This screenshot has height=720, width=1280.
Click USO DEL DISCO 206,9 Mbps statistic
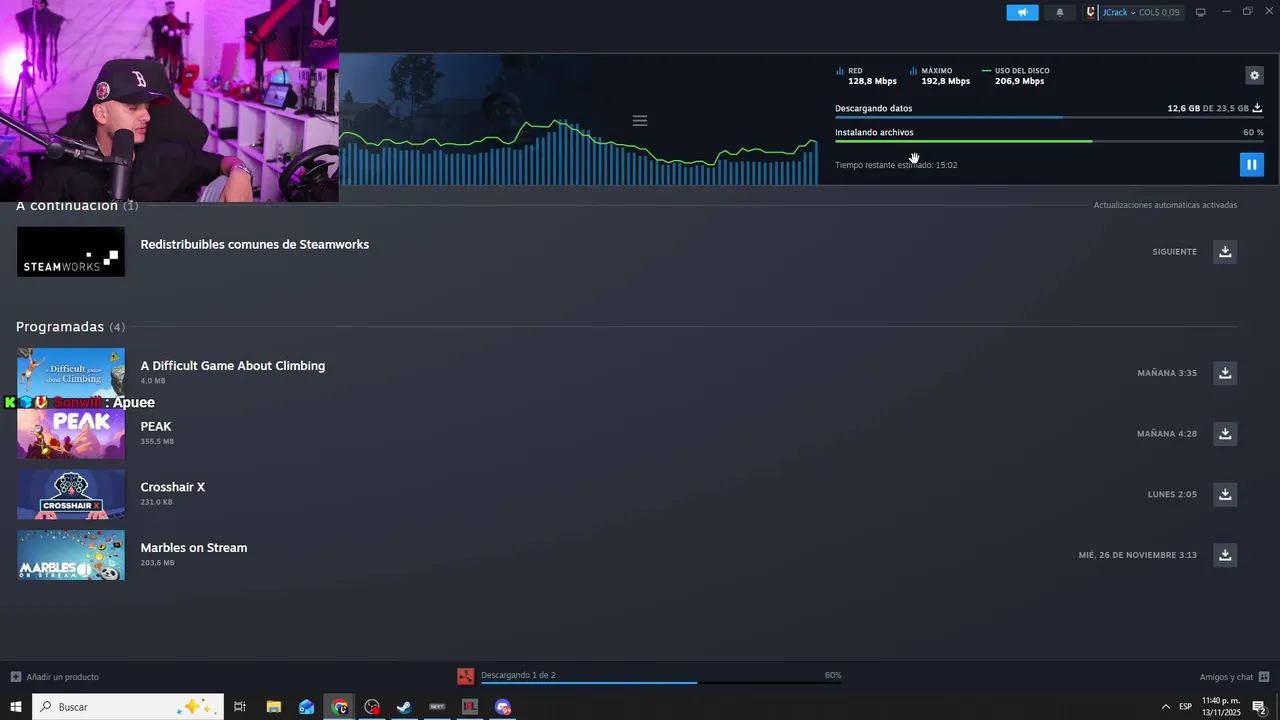coord(1016,76)
